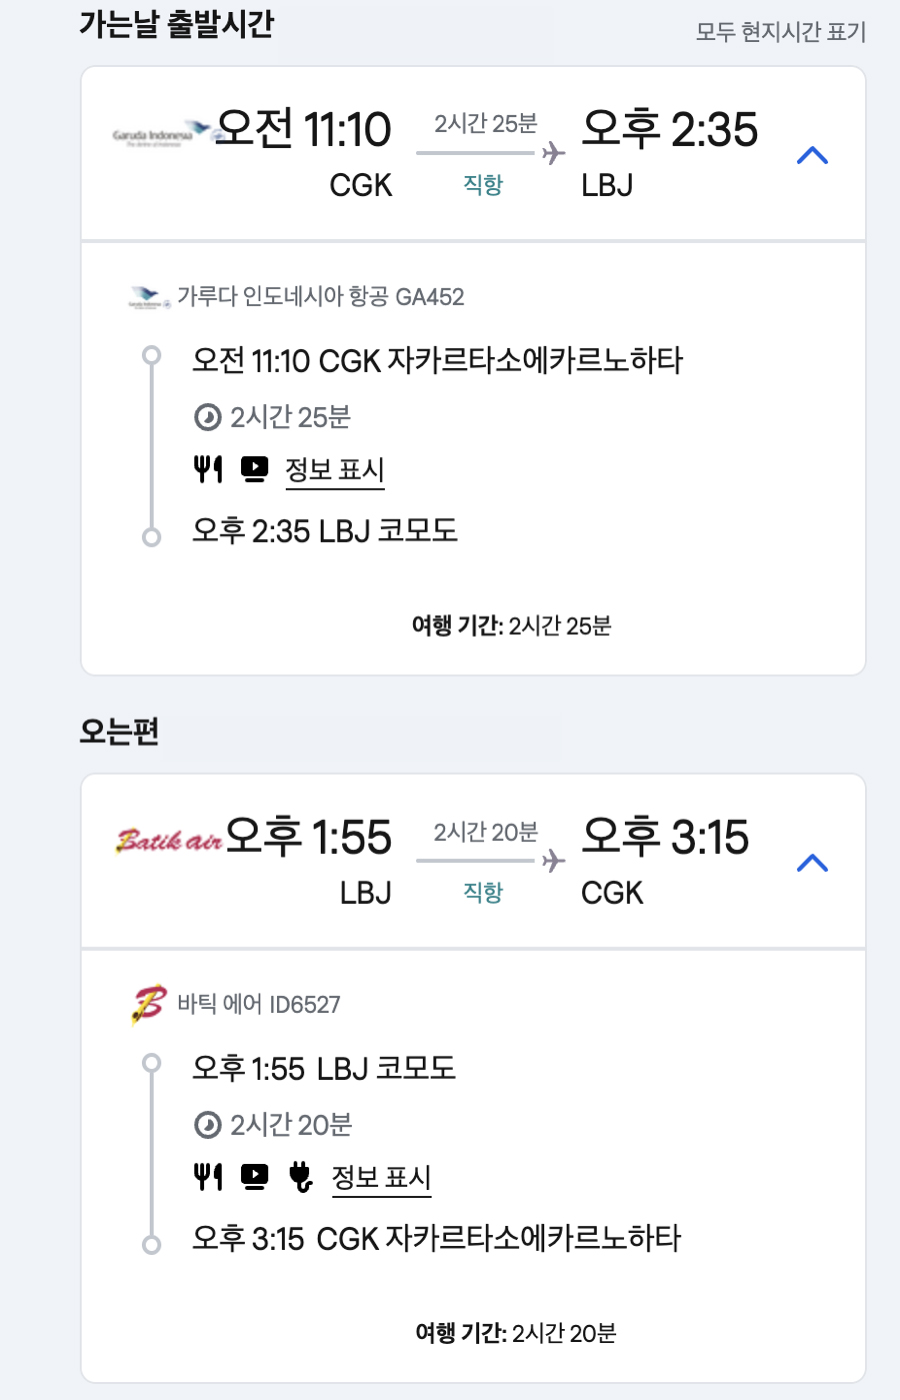The height and width of the screenshot is (1400, 900).
Task: Click the Garuda Indonesia logo in outbound header
Action: click(161, 133)
